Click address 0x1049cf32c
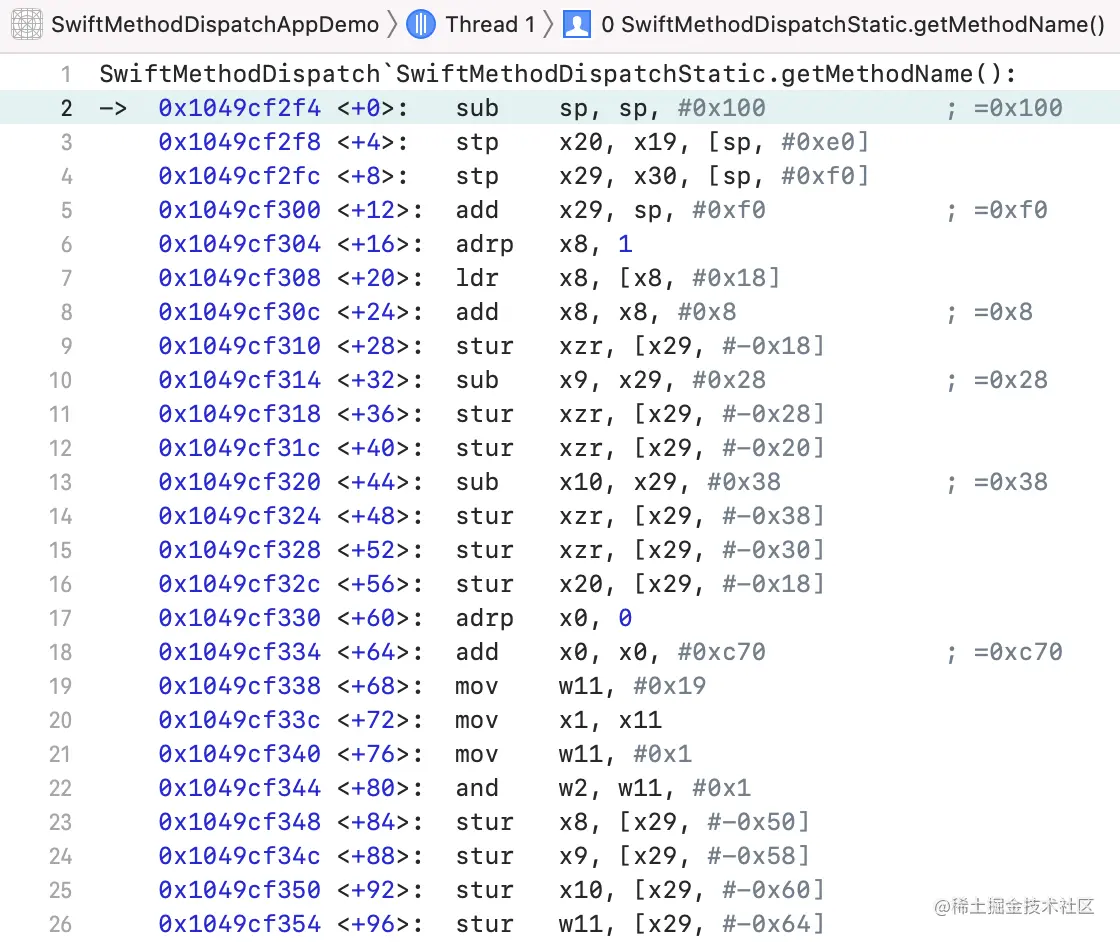Viewport: 1120px width, 942px height. [239, 584]
